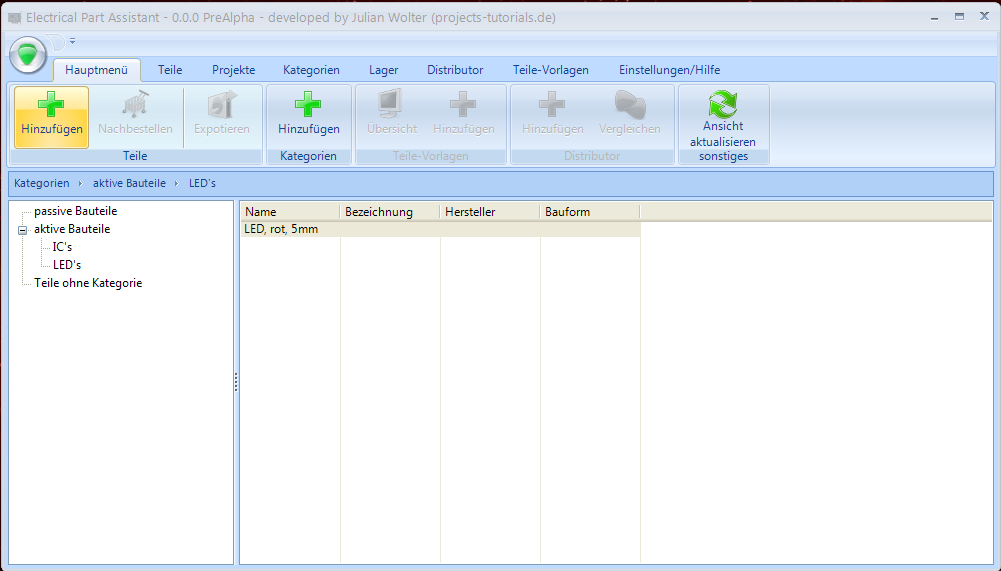Click Kategorien in the breadcrumb bar
Viewport: 1001px width, 571px height.
[41, 183]
